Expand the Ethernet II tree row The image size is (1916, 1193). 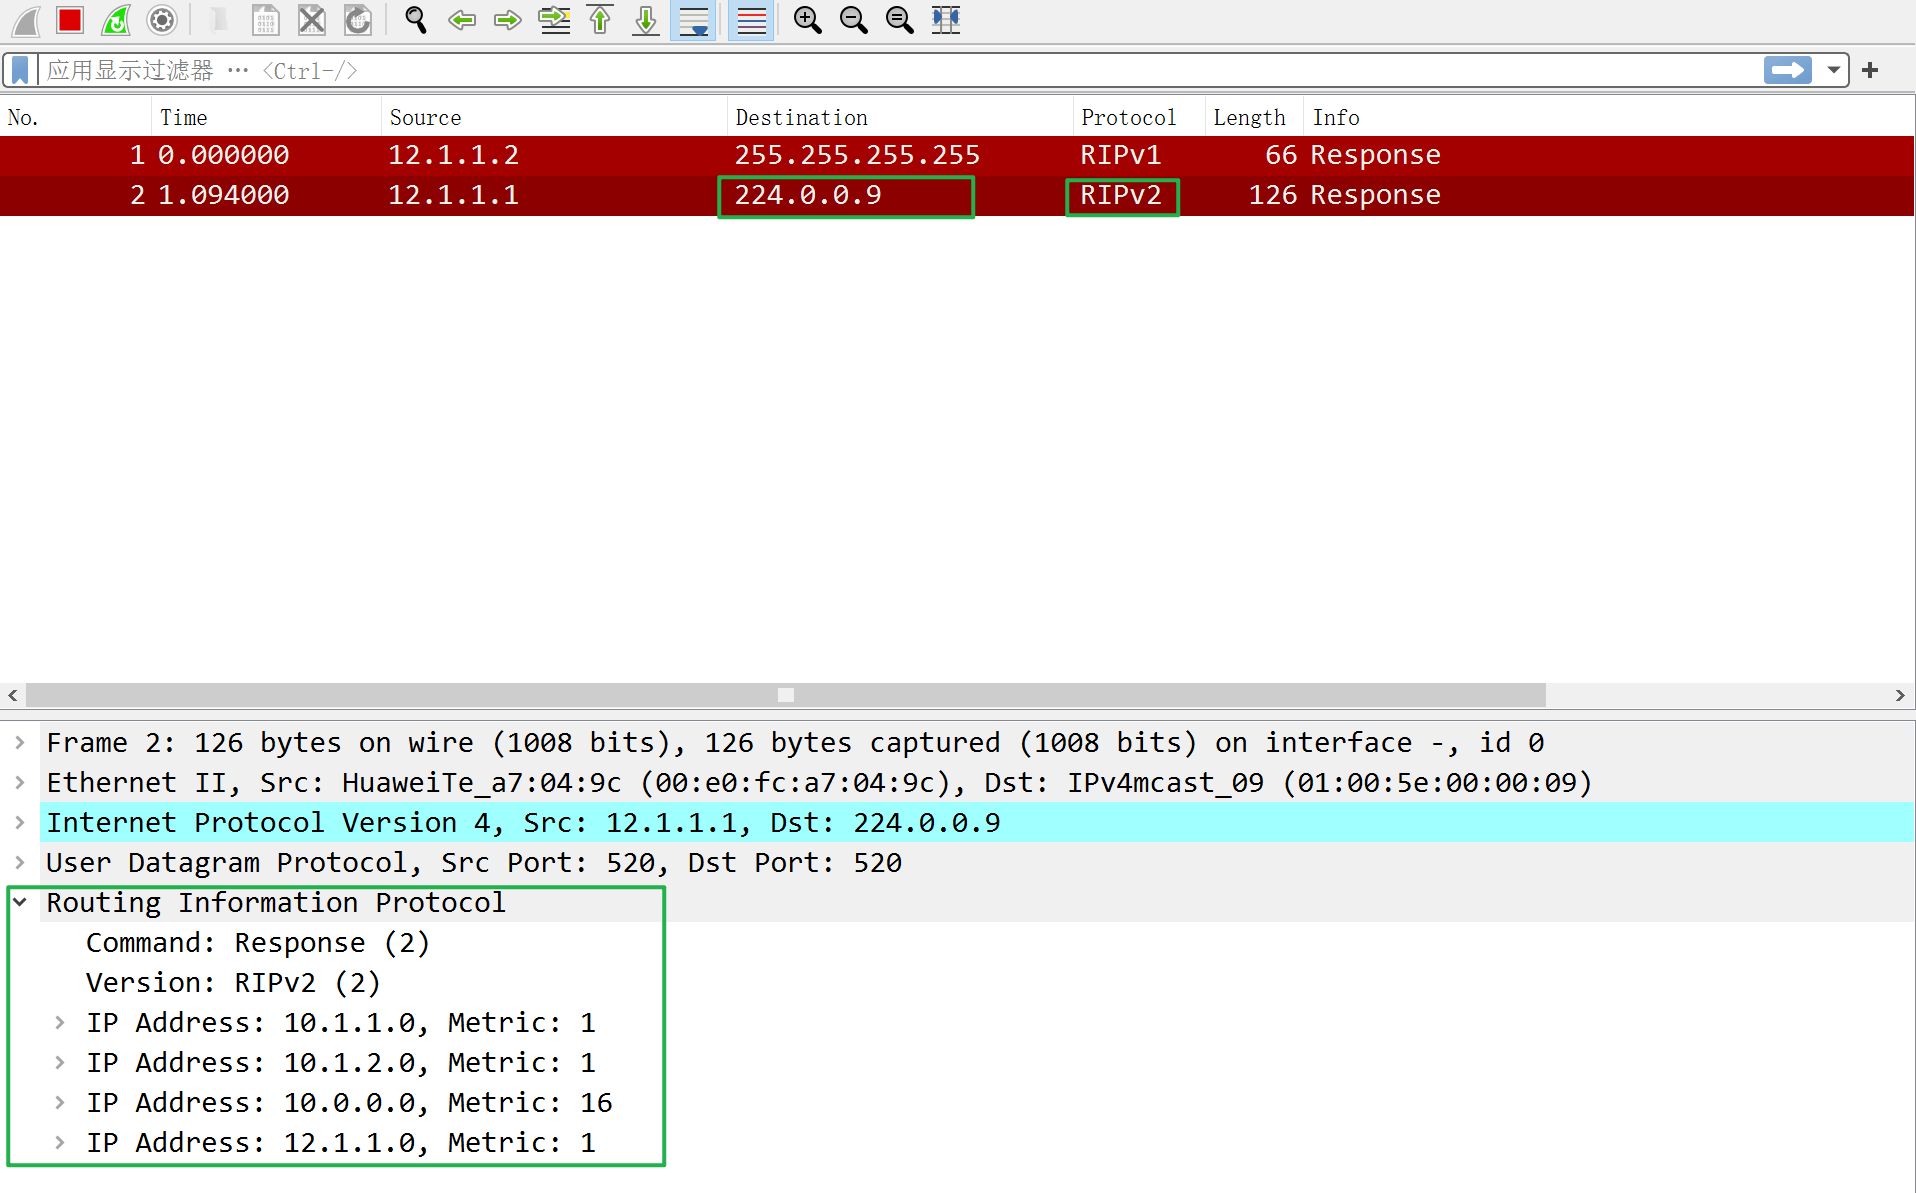coord(19,783)
